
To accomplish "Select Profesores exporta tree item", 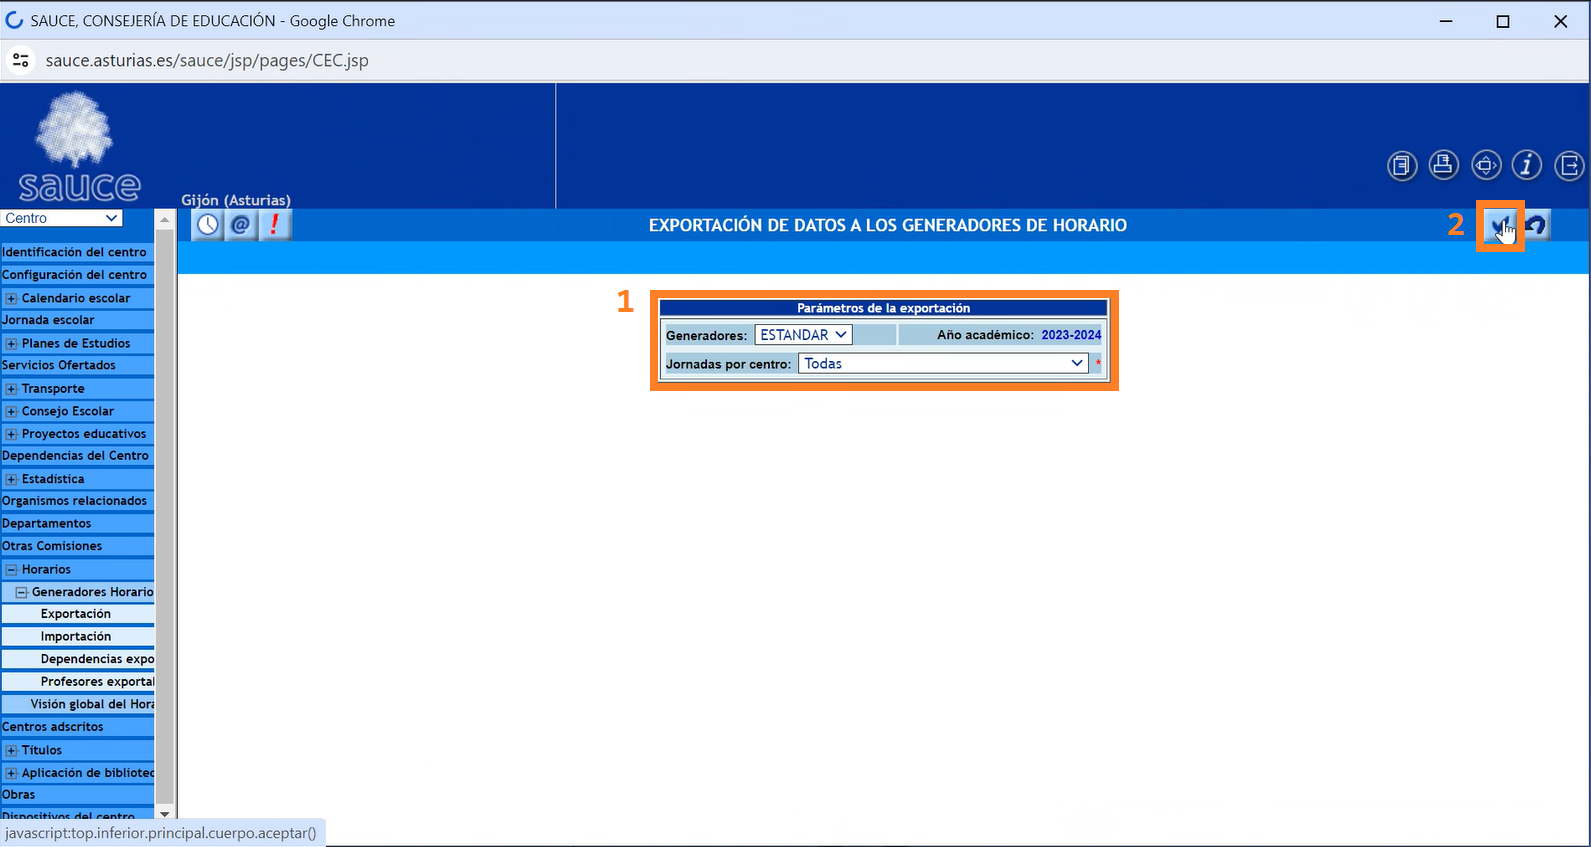I will [97, 682].
